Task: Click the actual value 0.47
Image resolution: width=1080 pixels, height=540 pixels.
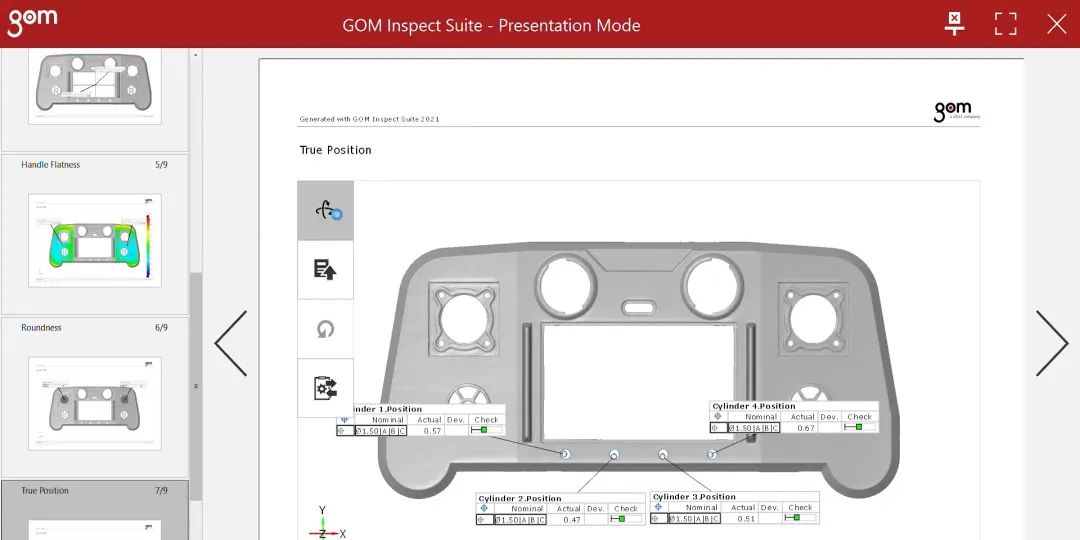Action: [572, 519]
